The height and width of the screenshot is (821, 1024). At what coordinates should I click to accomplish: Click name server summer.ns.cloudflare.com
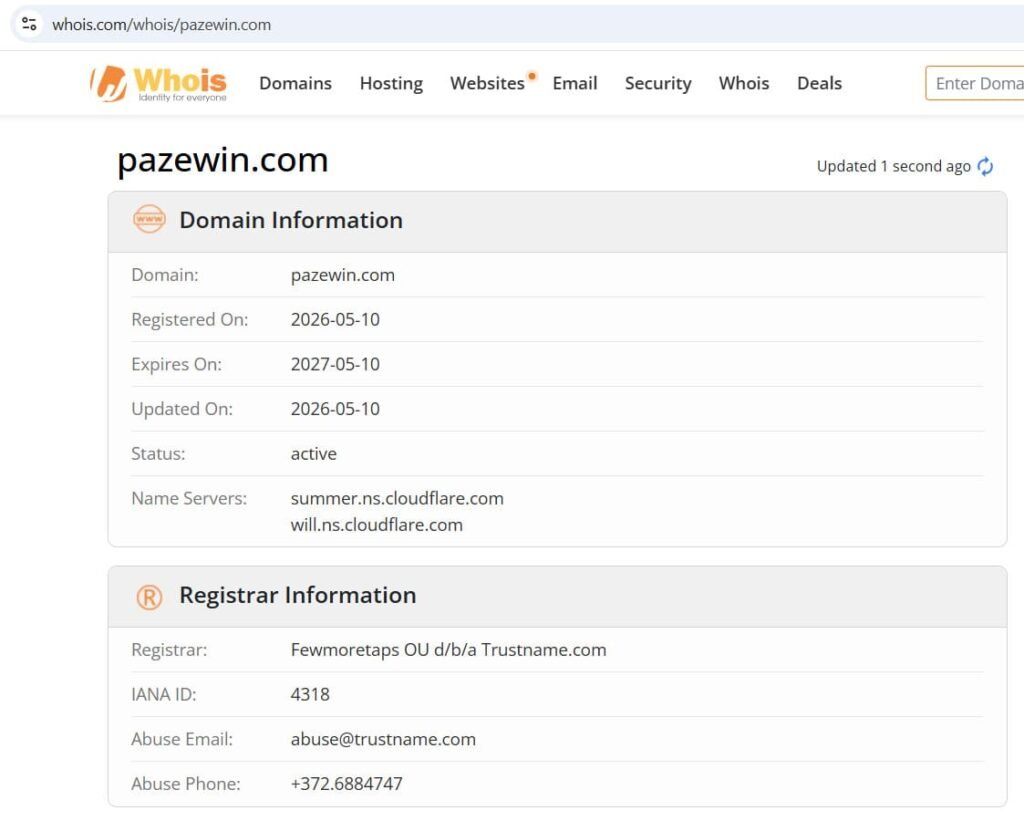[x=397, y=498]
